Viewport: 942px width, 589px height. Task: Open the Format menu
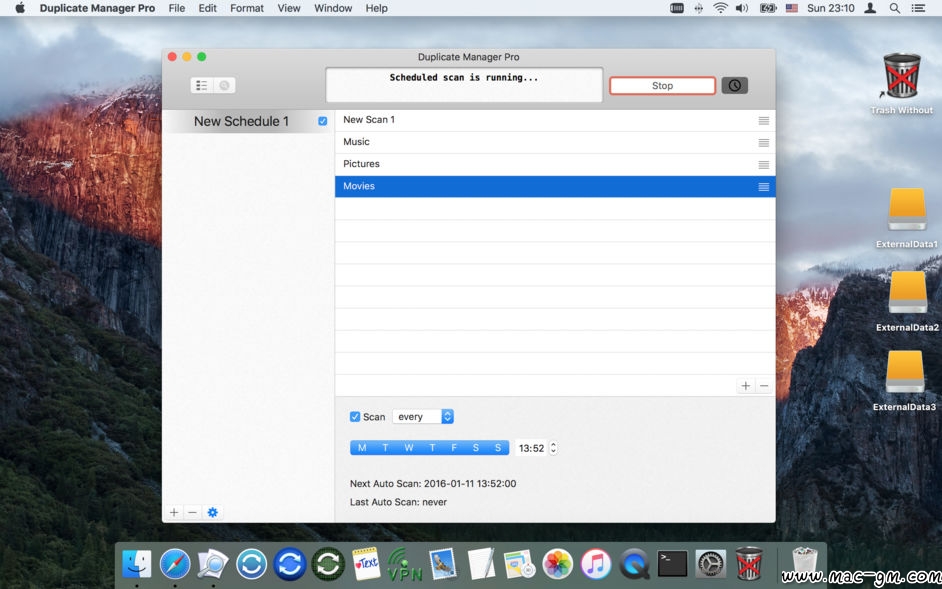(247, 8)
